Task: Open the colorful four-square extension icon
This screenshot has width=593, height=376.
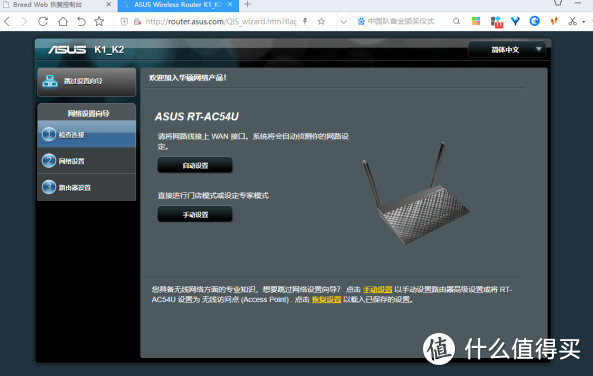Action: coord(476,21)
